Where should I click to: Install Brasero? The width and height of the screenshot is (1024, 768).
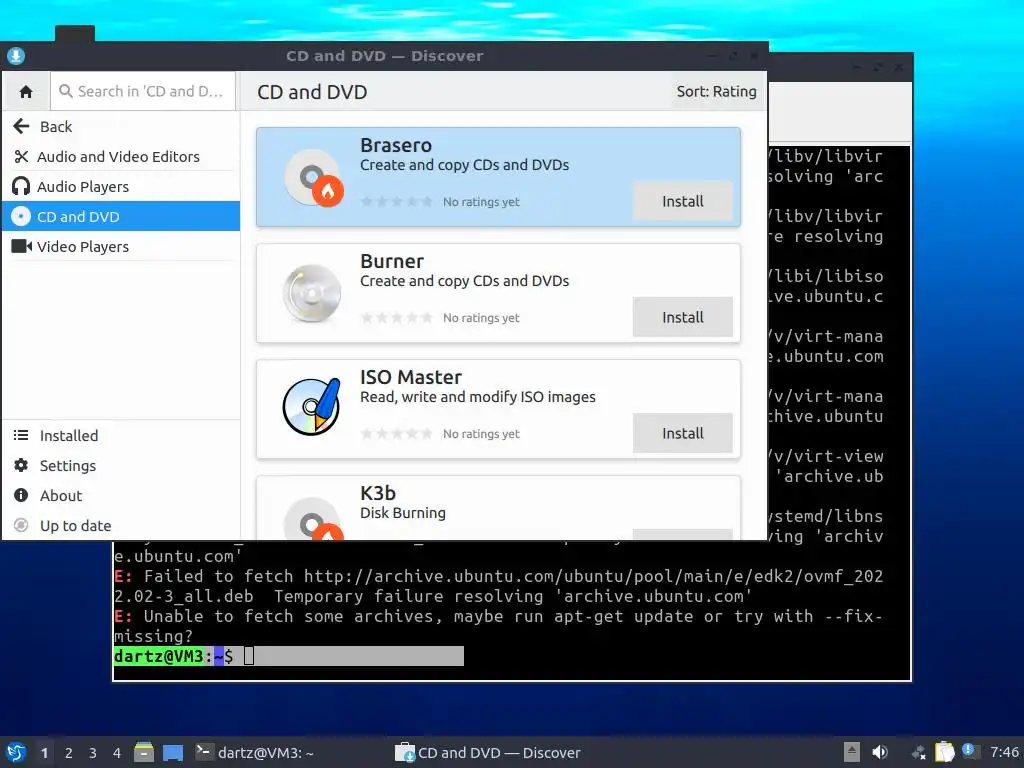pyautogui.click(x=682, y=201)
